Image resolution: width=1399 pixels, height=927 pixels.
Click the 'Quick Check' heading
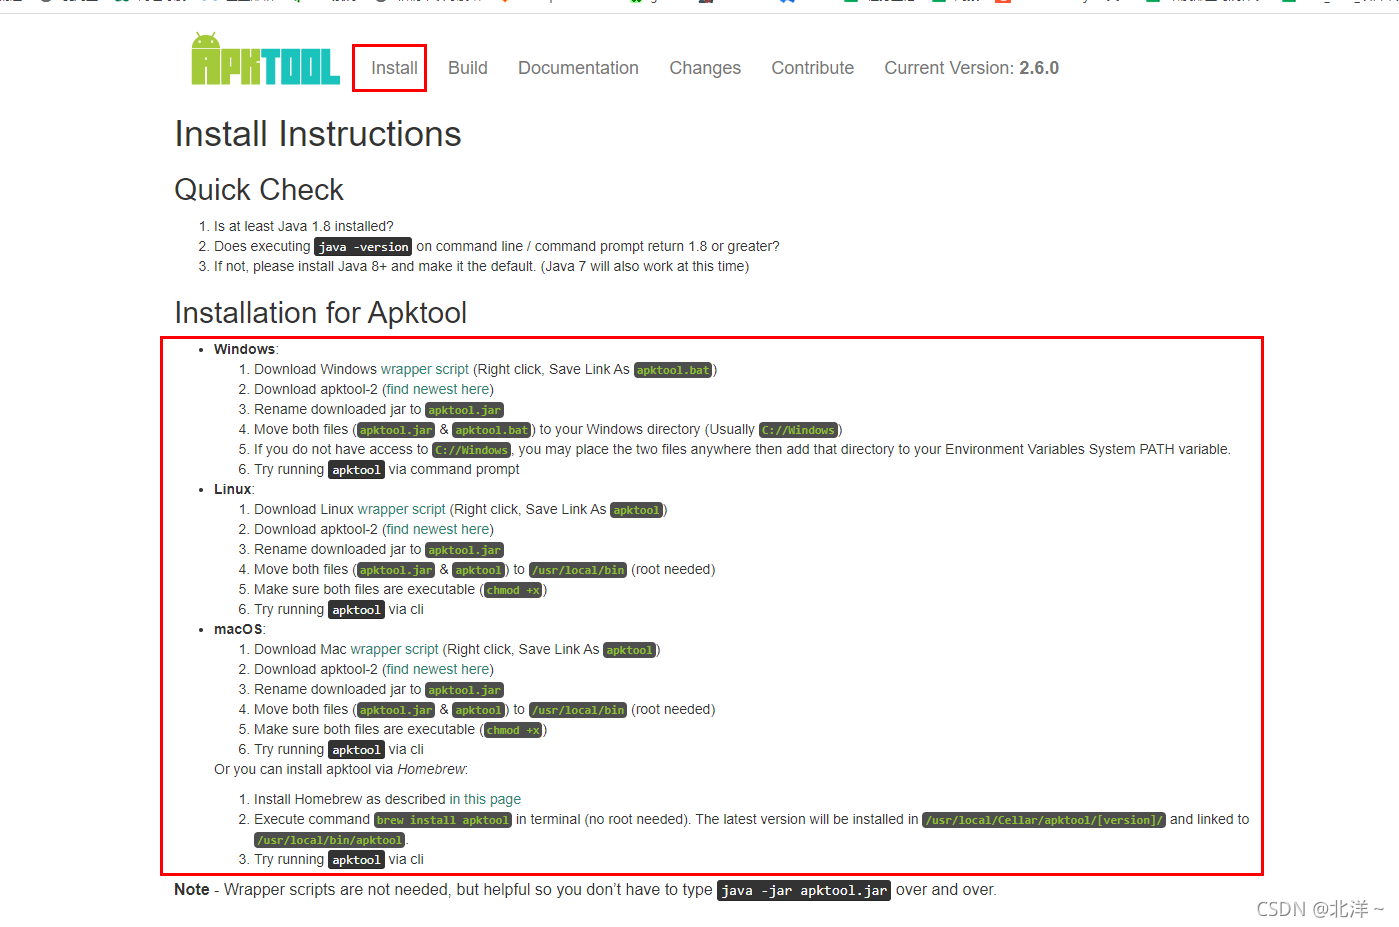click(259, 190)
